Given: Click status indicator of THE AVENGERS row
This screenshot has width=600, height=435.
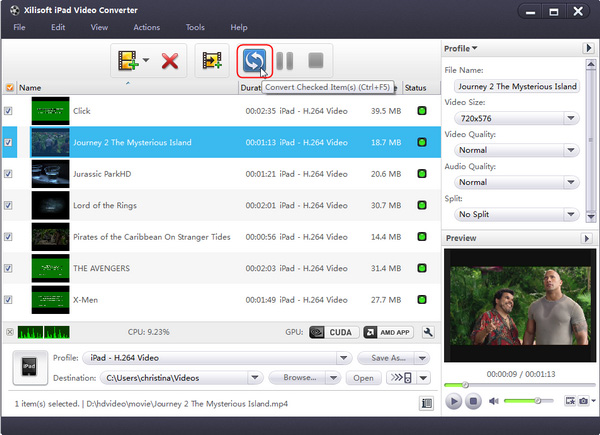Looking at the screenshot, I should (422, 268).
